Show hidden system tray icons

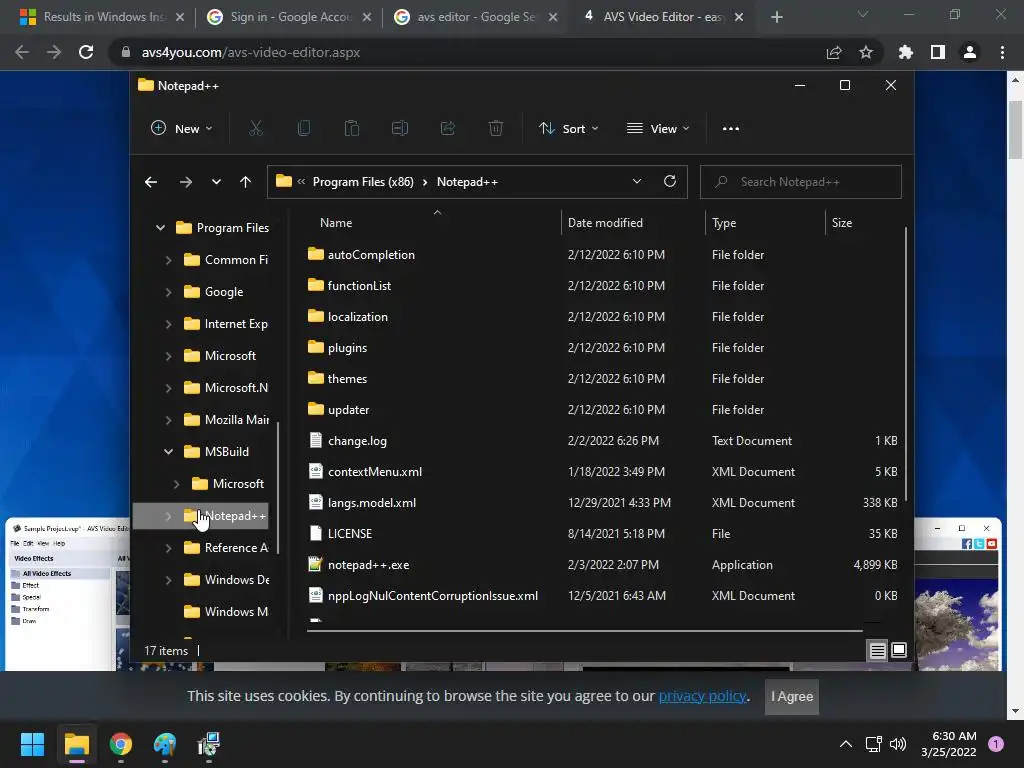(x=846, y=744)
